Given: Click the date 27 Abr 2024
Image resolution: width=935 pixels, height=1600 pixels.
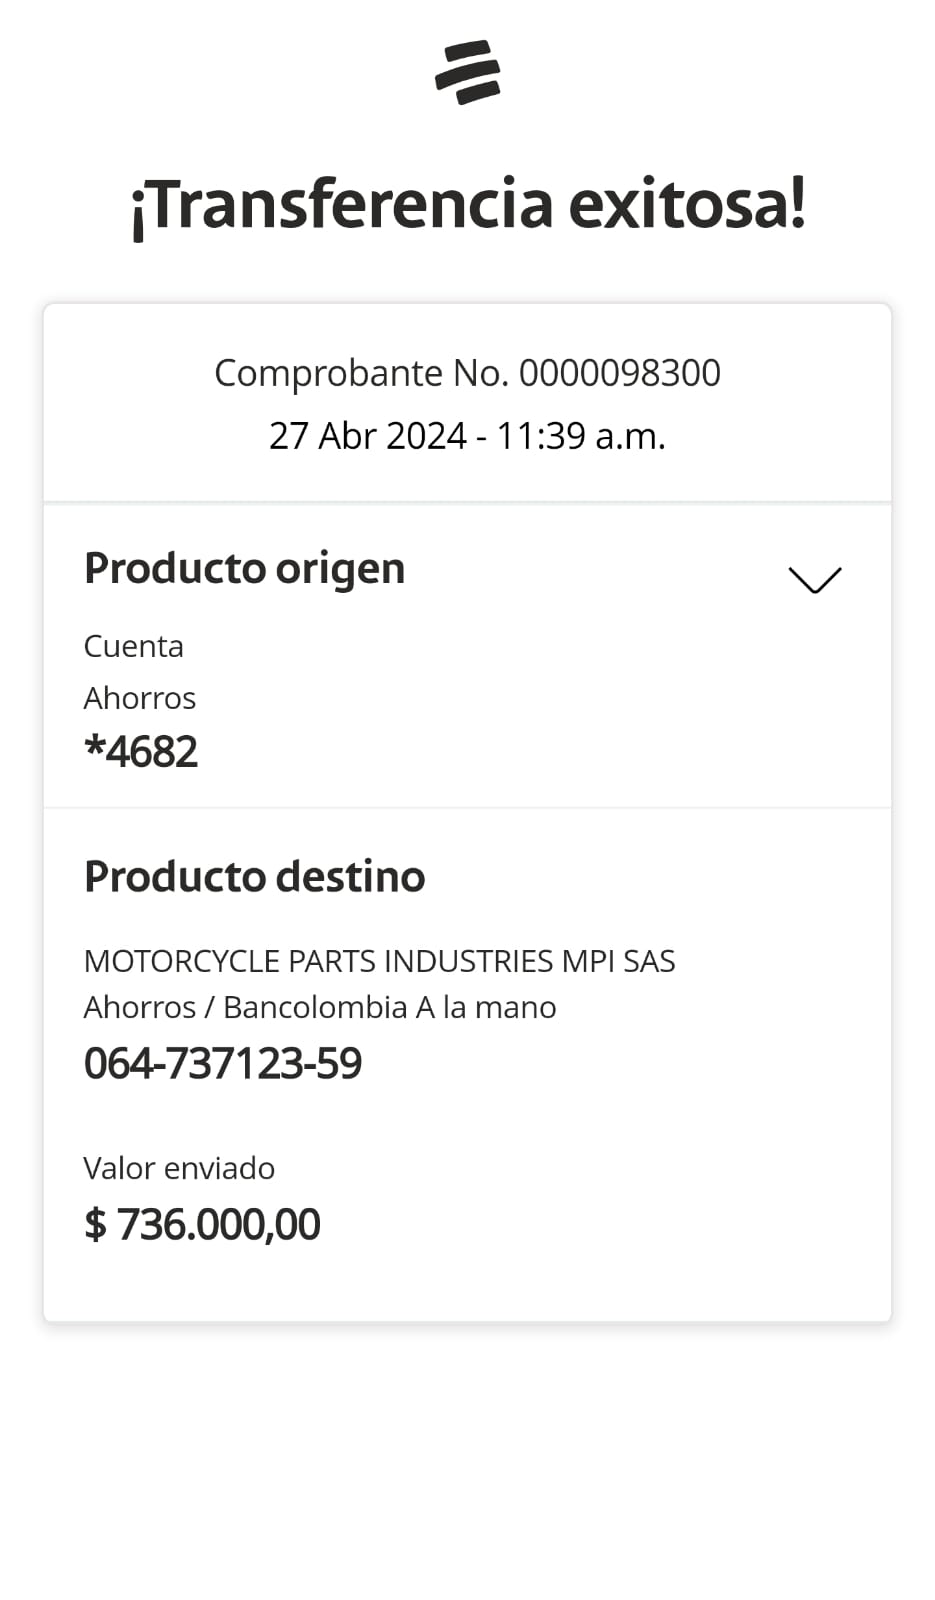Looking at the screenshot, I should [x=367, y=436].
